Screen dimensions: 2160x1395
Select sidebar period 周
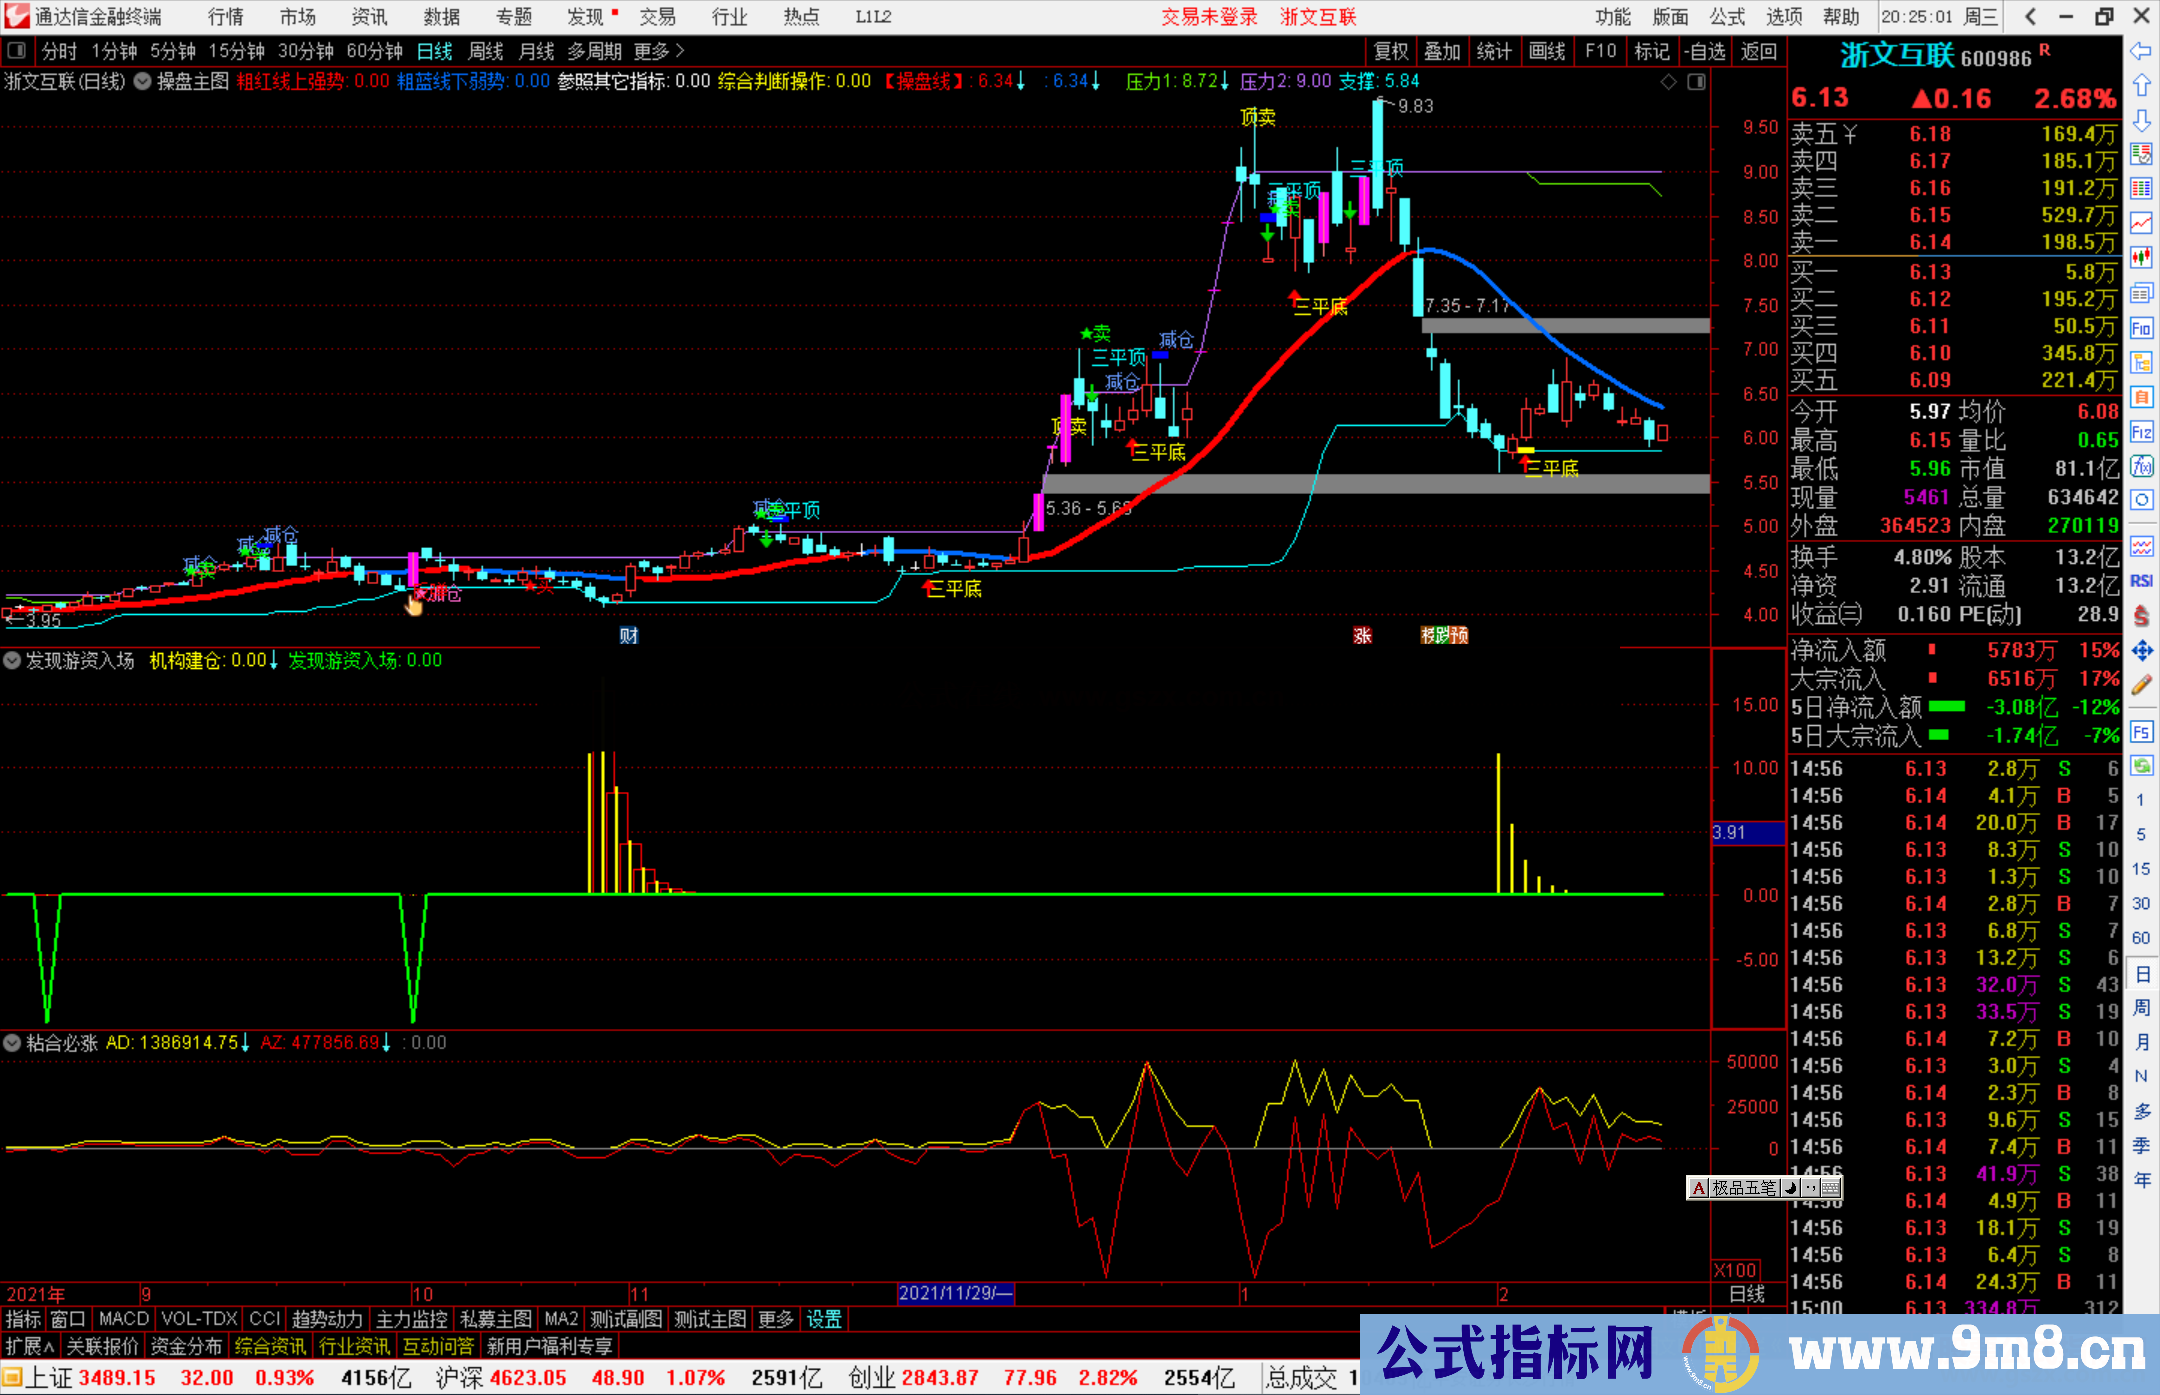click(x=2141, y=1007)
